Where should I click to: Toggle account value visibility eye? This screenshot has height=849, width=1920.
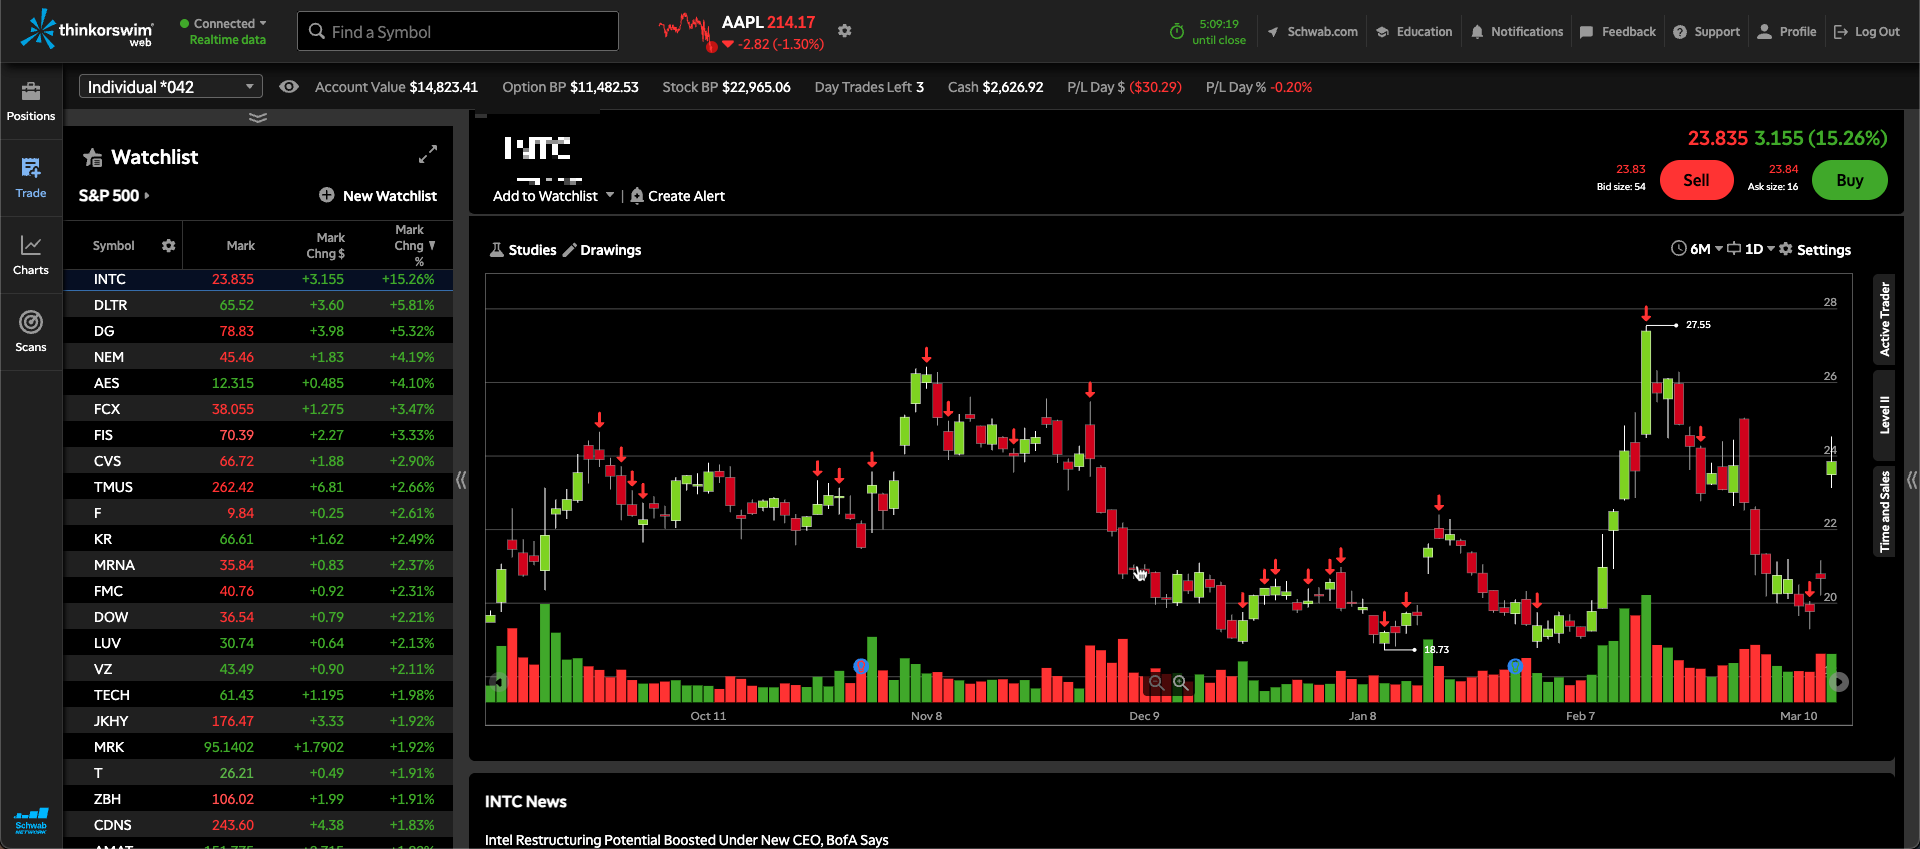[289, 87]
